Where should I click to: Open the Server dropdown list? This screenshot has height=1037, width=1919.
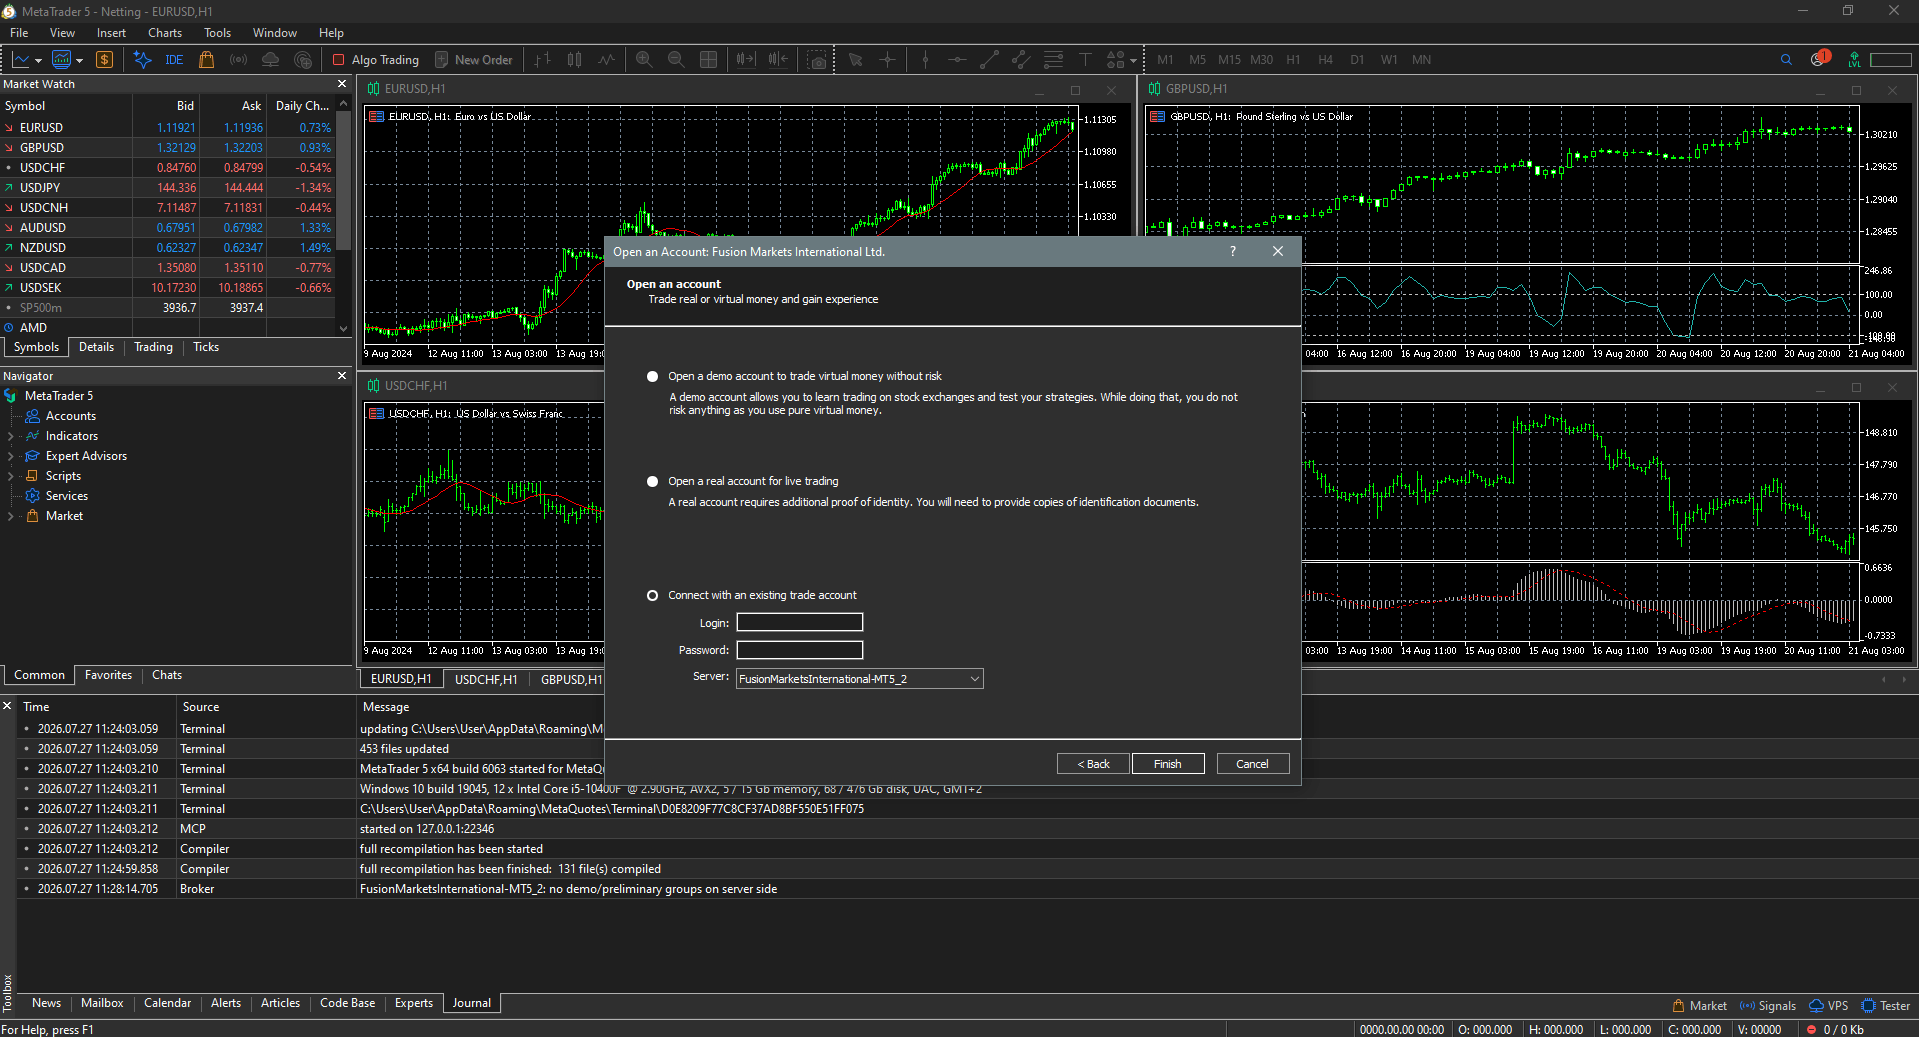(x=860, y=679)
